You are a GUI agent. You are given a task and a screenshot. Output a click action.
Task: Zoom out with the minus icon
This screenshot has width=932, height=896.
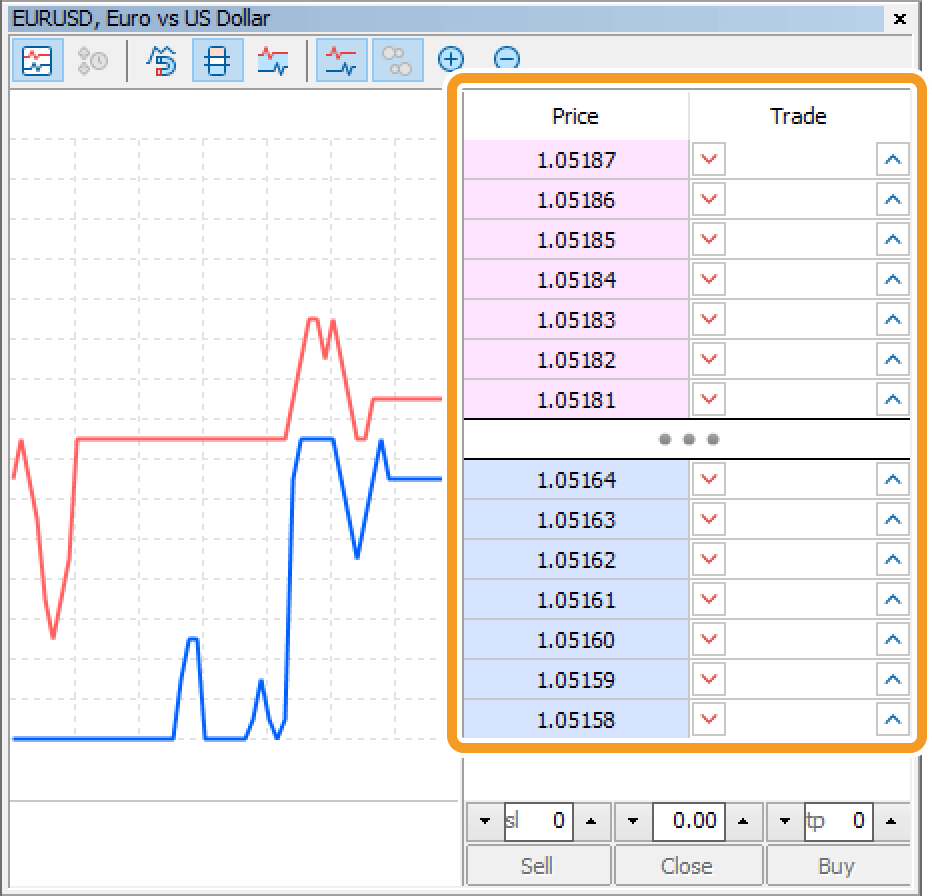tap(507, 60)
